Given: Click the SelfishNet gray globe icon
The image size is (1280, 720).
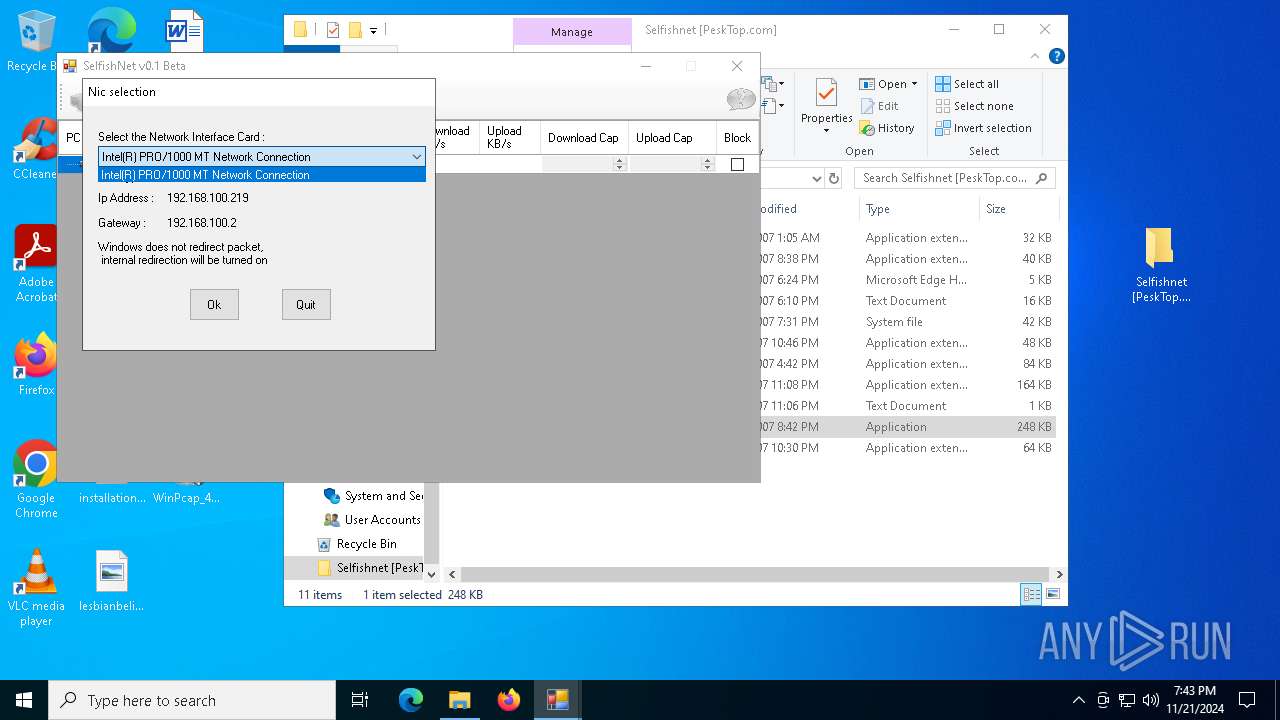Looking at the screenshot, I should [741, 99].
